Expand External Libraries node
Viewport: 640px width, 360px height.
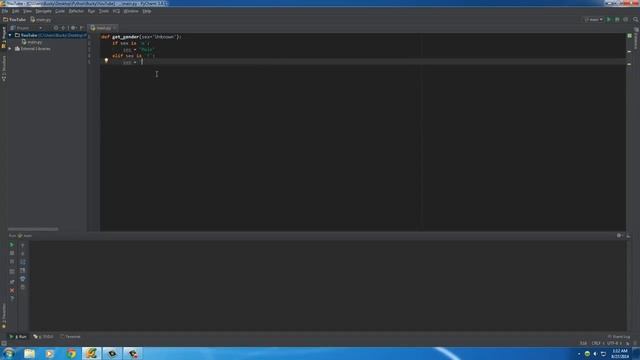(x=10, y=49)
